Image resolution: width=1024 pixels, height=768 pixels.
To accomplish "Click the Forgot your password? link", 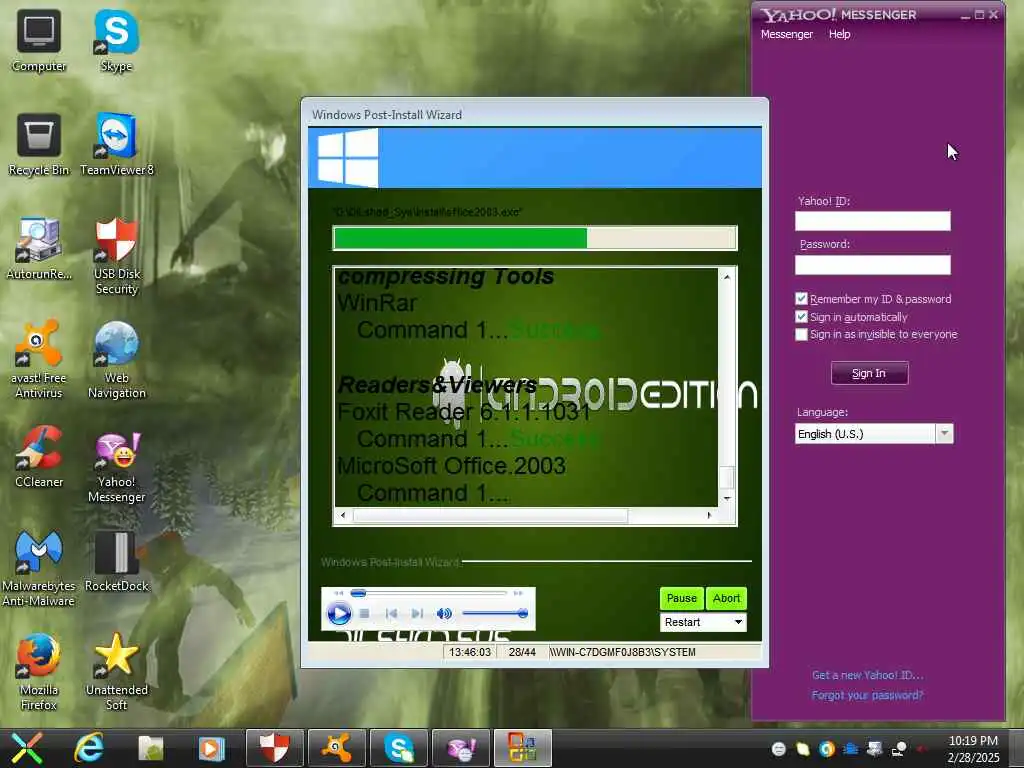I will 867,695.
